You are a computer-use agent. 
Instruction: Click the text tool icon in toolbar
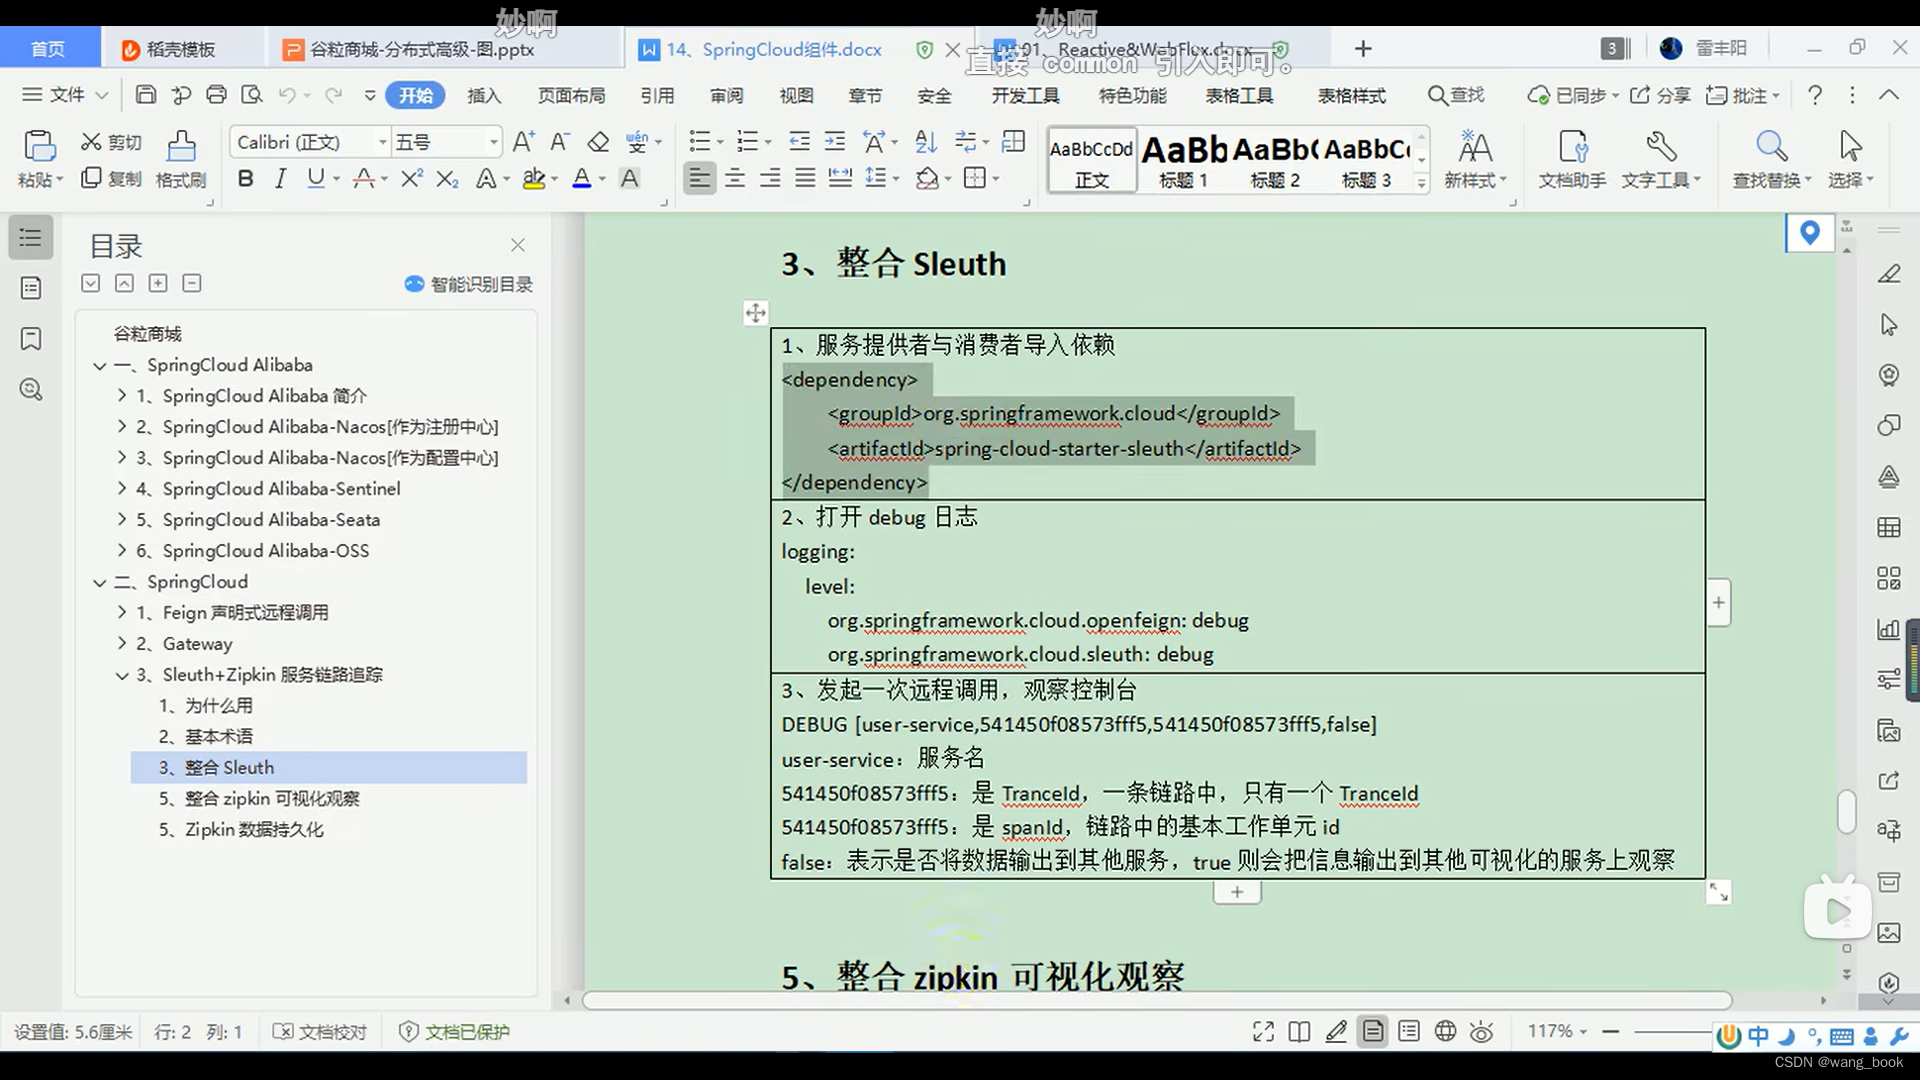1658,157
